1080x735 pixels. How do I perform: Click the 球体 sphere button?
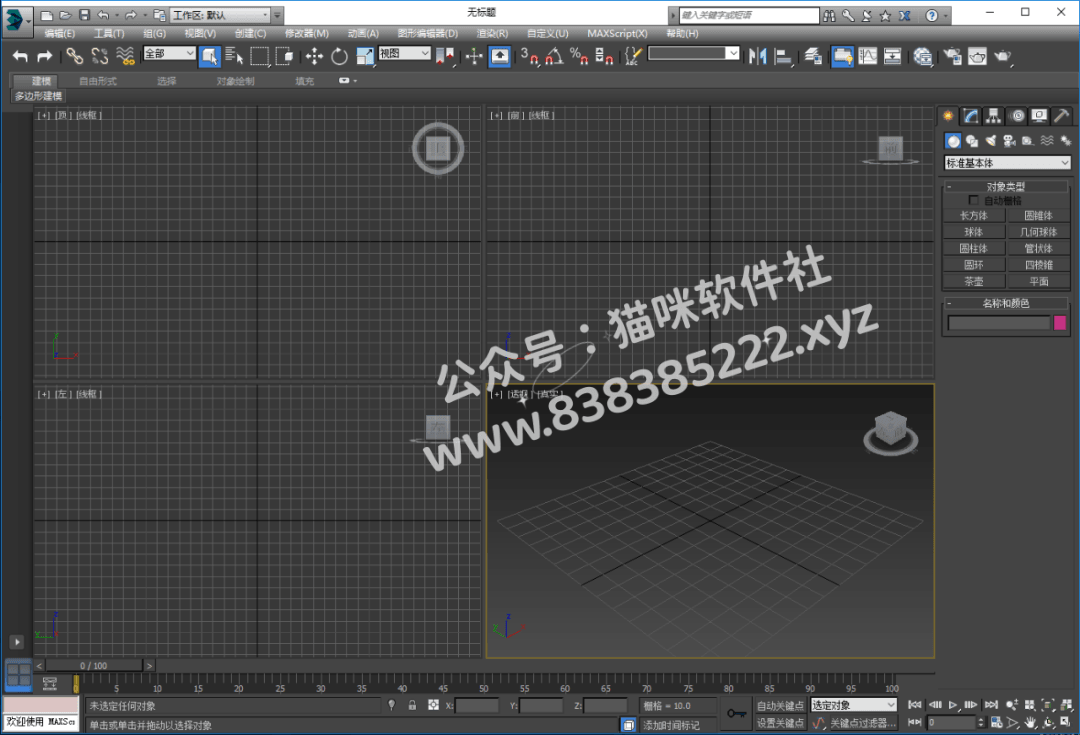974,232
